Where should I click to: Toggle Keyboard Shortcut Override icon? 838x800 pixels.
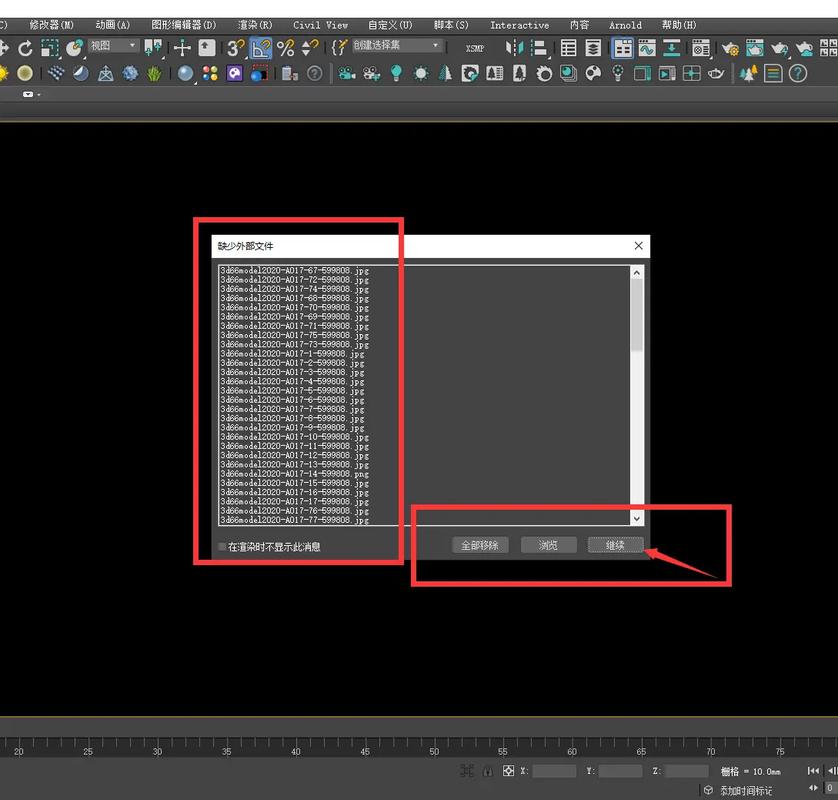click(206, 48)
